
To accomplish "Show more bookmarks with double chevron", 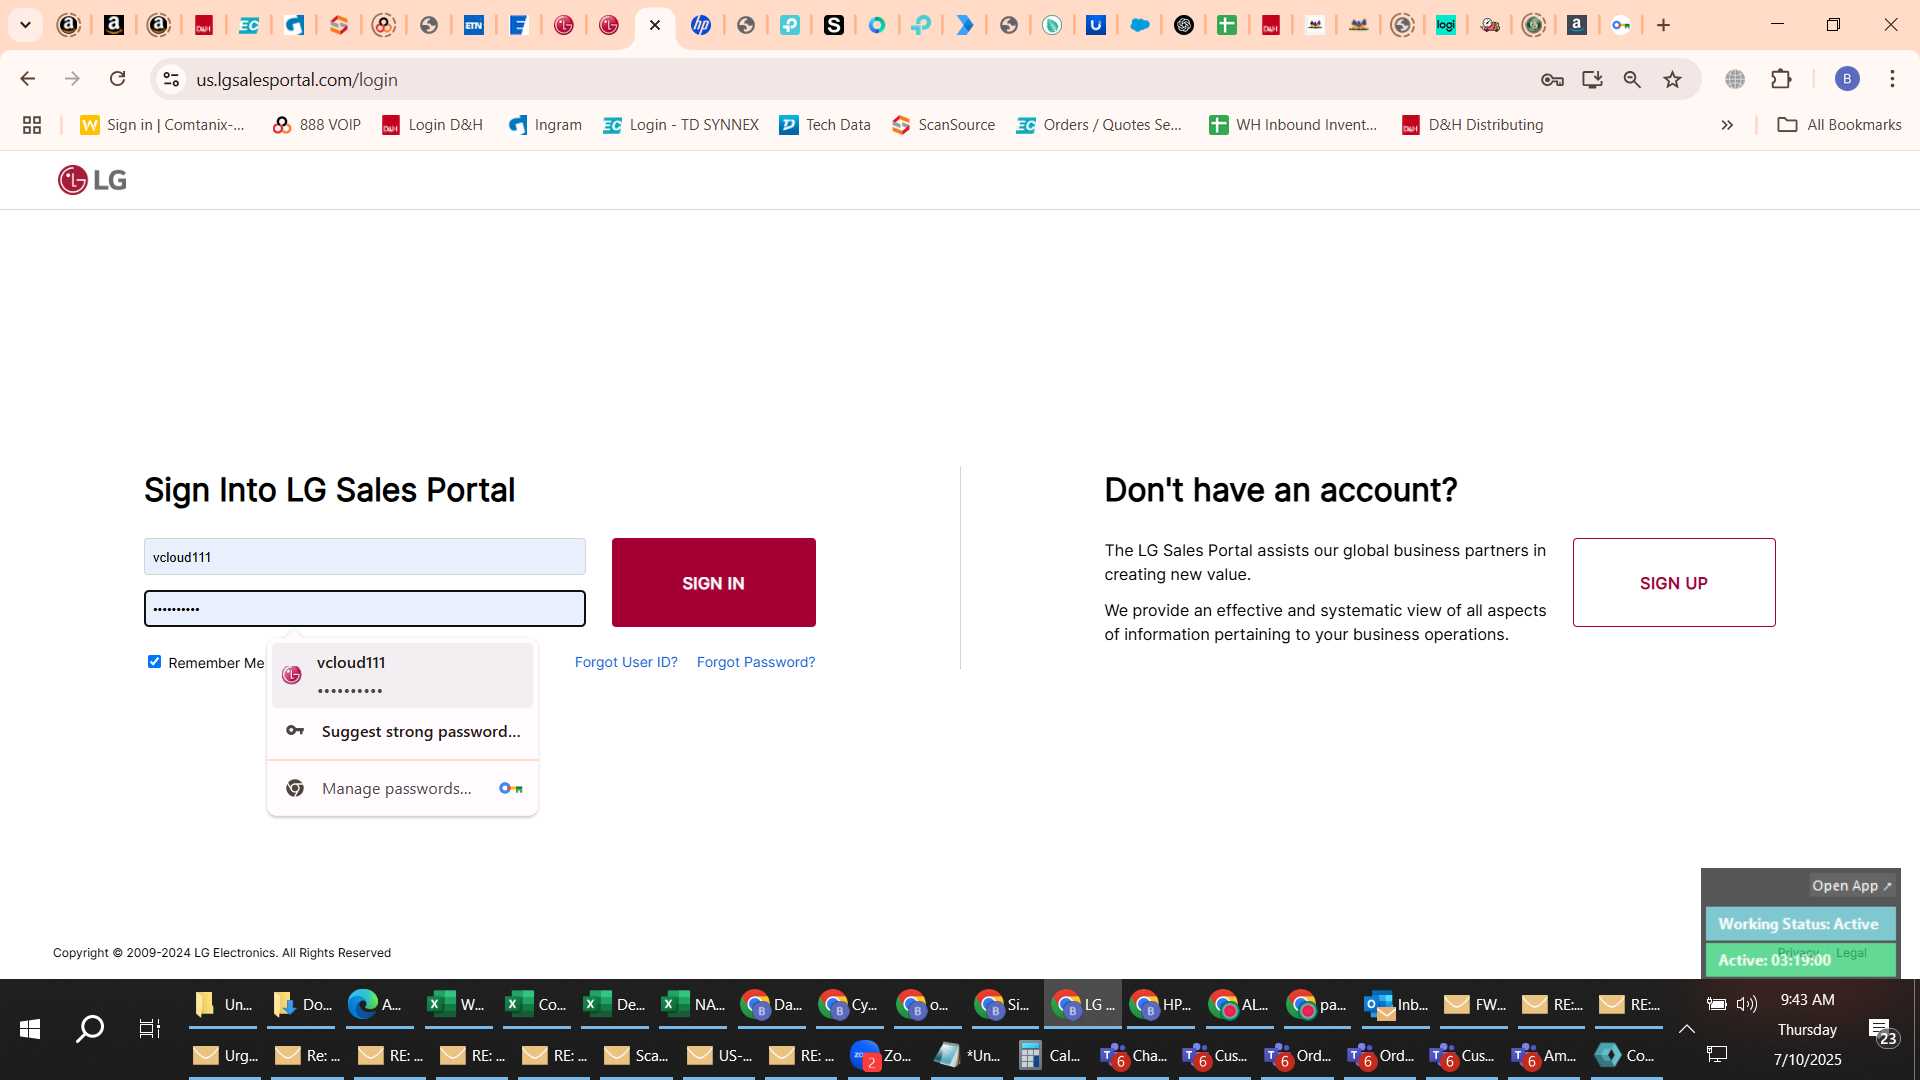I will pos(1727,125).
